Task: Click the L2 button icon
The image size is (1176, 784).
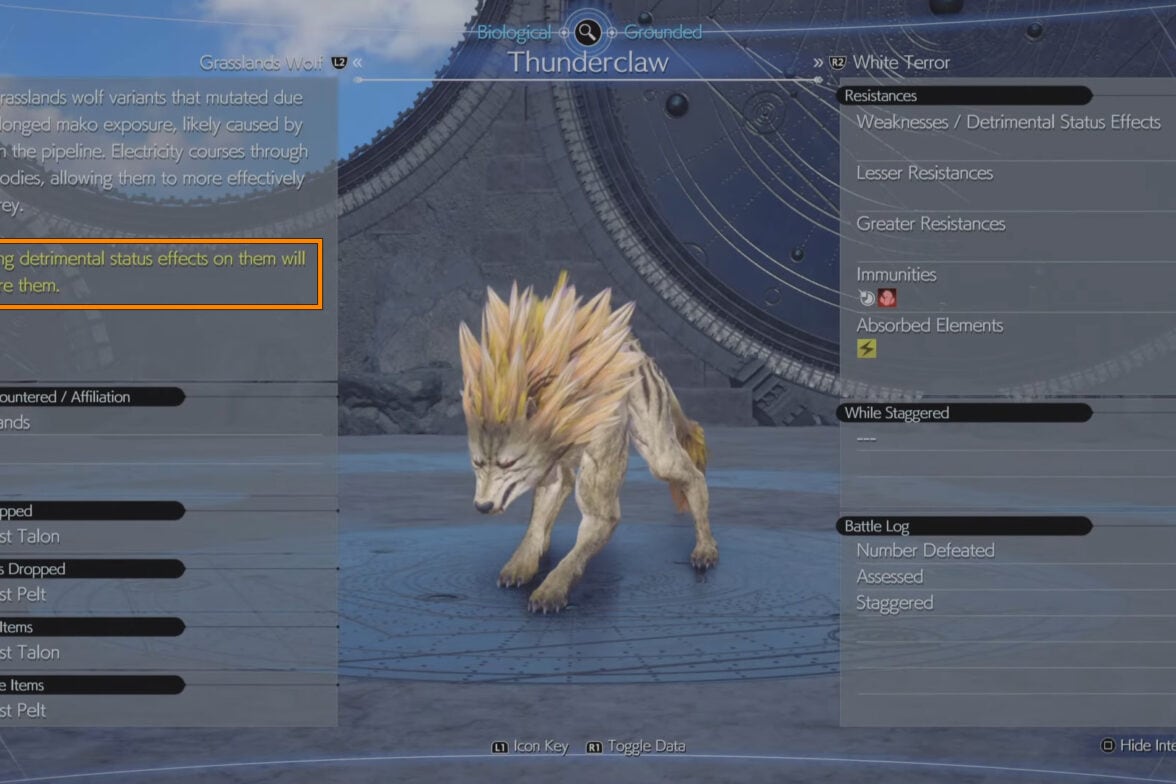Action: [339, 63]
